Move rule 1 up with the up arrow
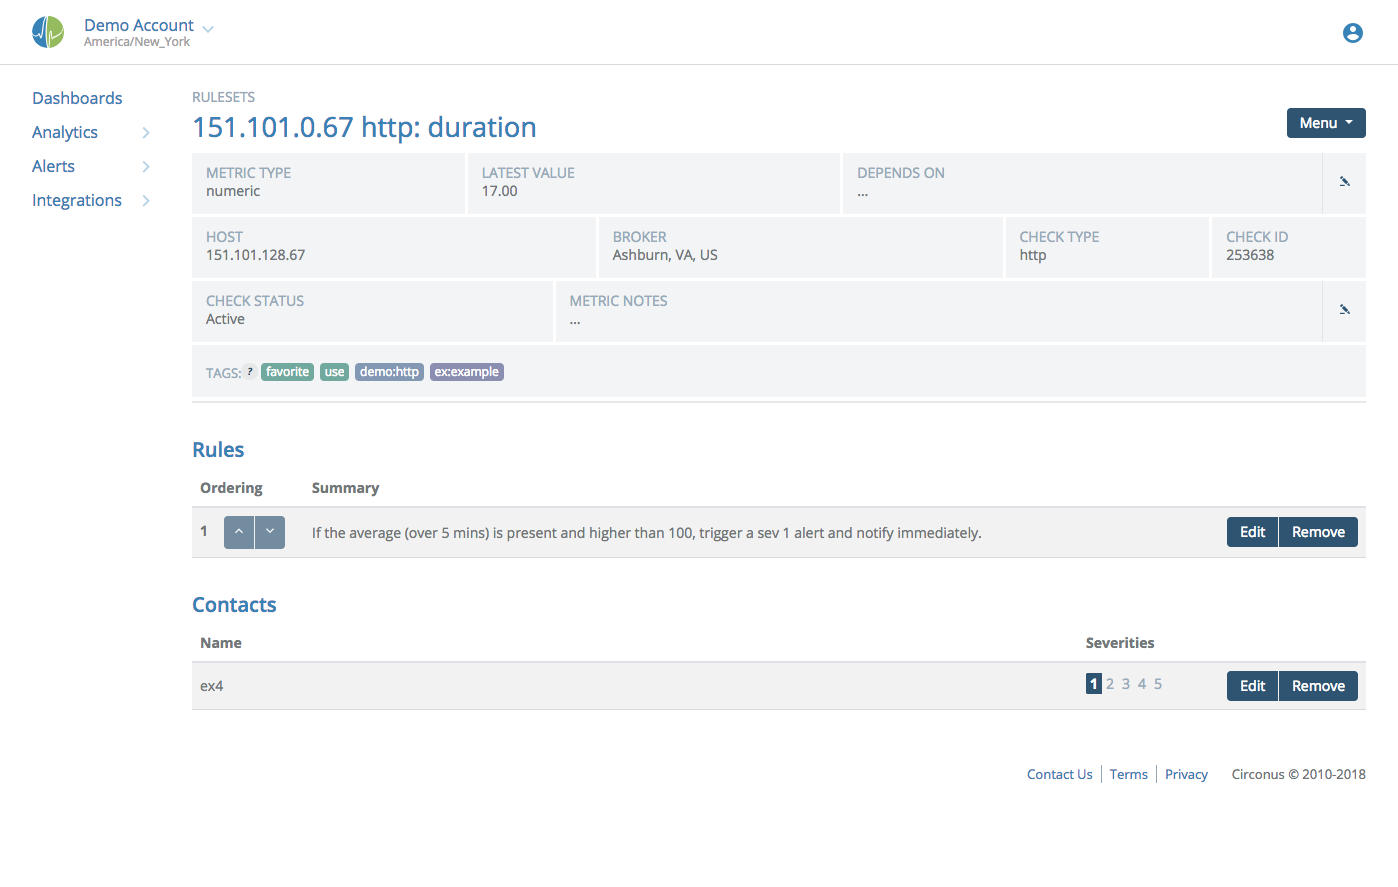The height and width of the screenshot is (887, 1398). 238,531
